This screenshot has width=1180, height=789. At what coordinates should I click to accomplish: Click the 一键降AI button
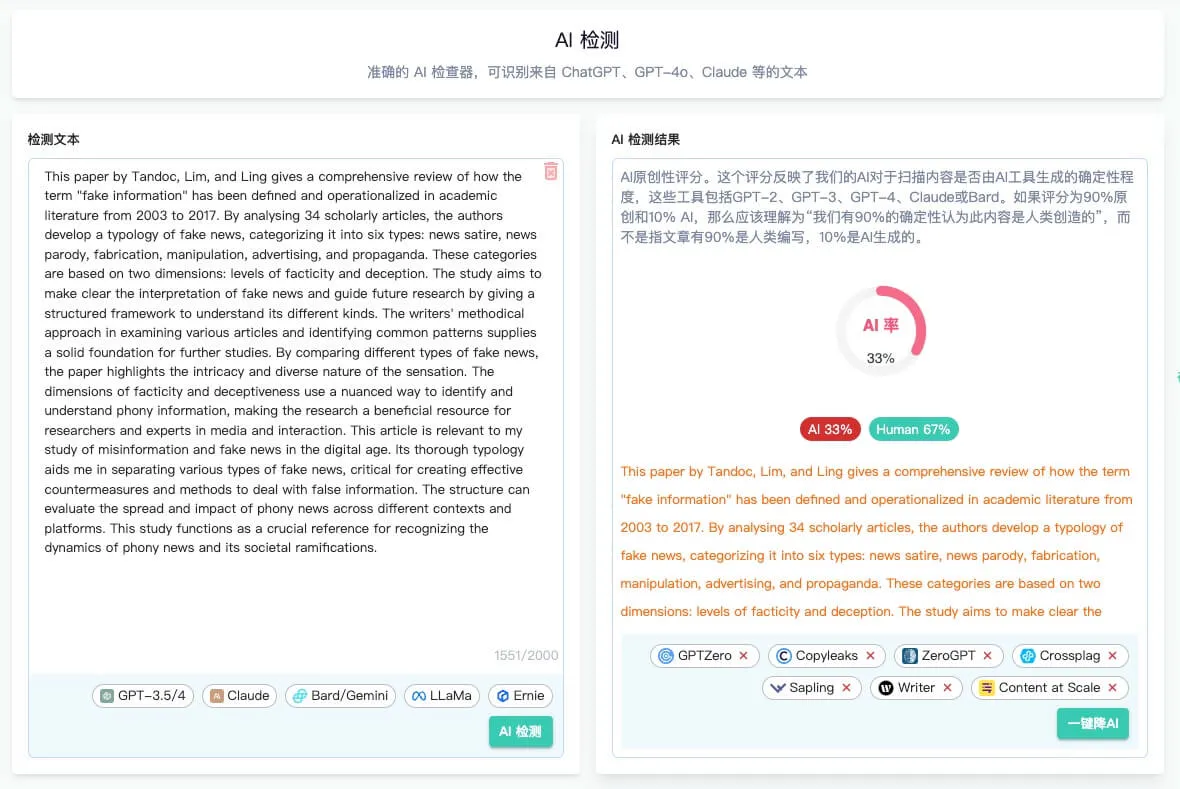pyautogui.click(x=1092, y=723)
